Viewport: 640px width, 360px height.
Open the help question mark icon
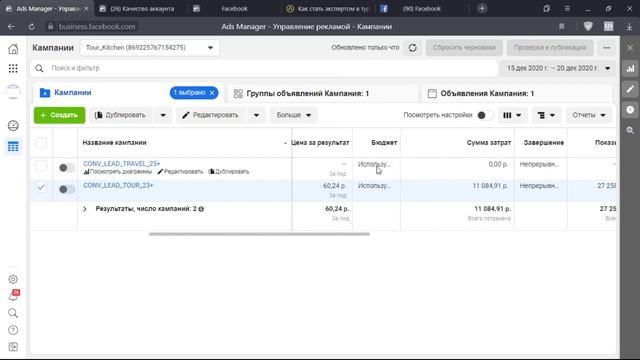coord(13,330)
